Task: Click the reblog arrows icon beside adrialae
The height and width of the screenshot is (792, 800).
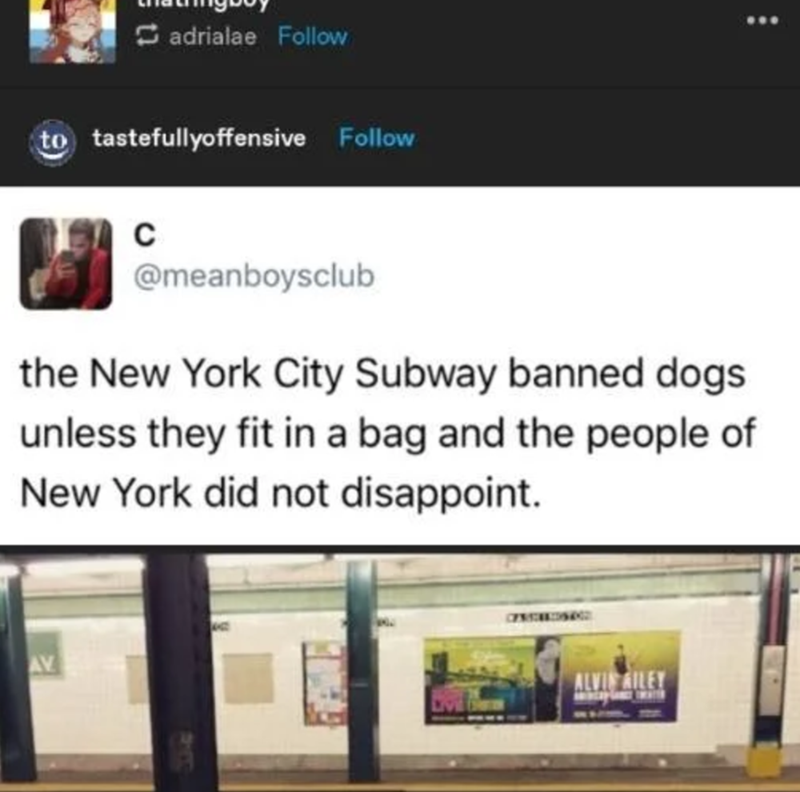Action: coord(147,36)
